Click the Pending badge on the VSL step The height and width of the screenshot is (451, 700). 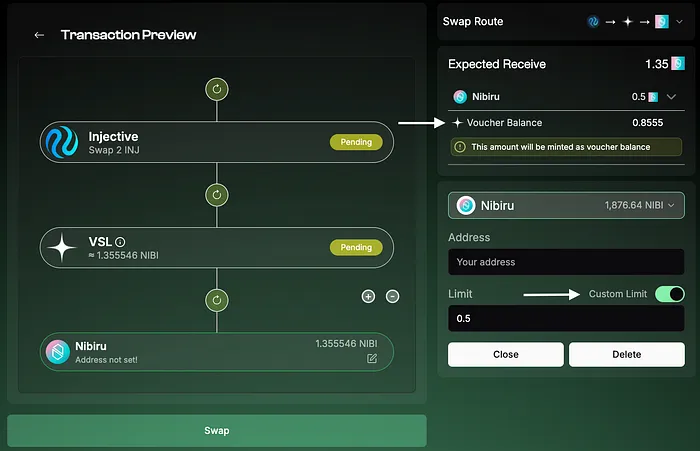pos(356,247)
